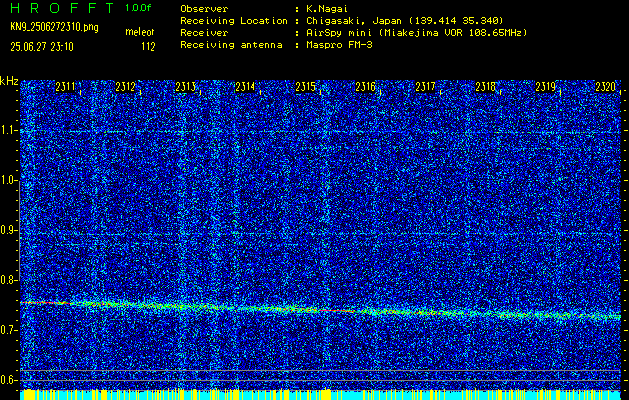Select the 1.00f version label
Viewport: 629px width, 400px height.
tap(138, 8)
